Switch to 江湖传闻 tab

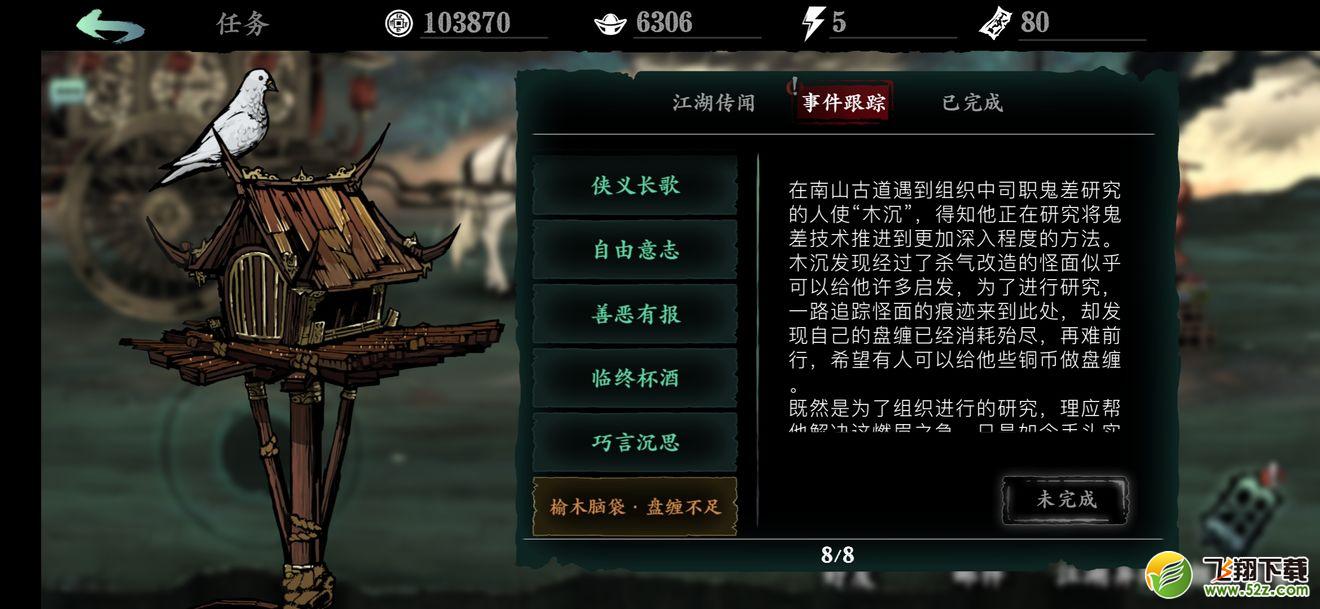(x=713, y=103)
